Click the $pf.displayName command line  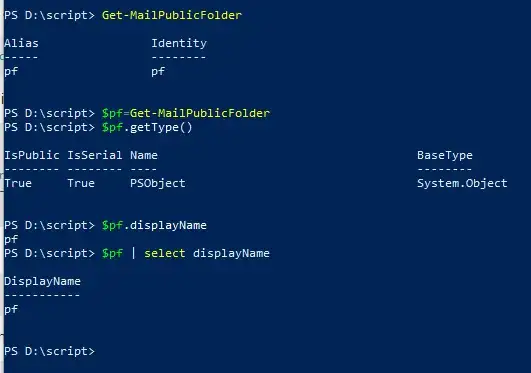154,226
